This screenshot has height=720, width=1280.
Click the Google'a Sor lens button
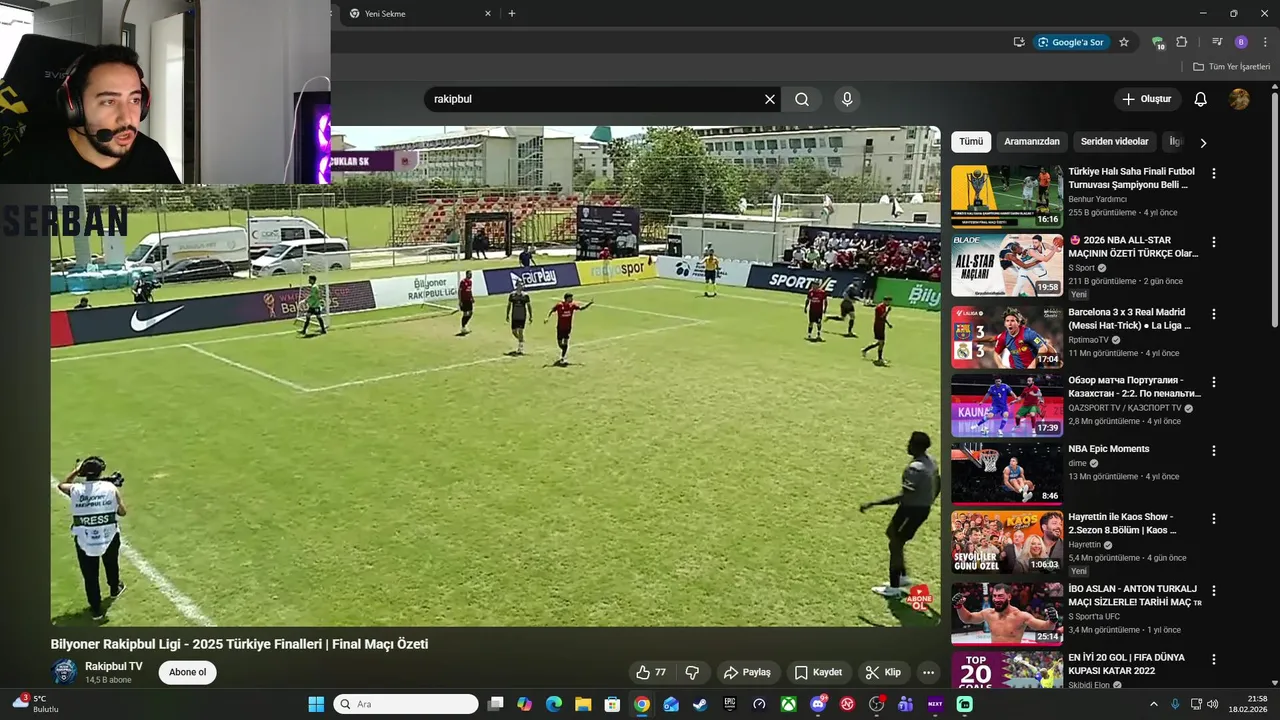click(1071, 42)
